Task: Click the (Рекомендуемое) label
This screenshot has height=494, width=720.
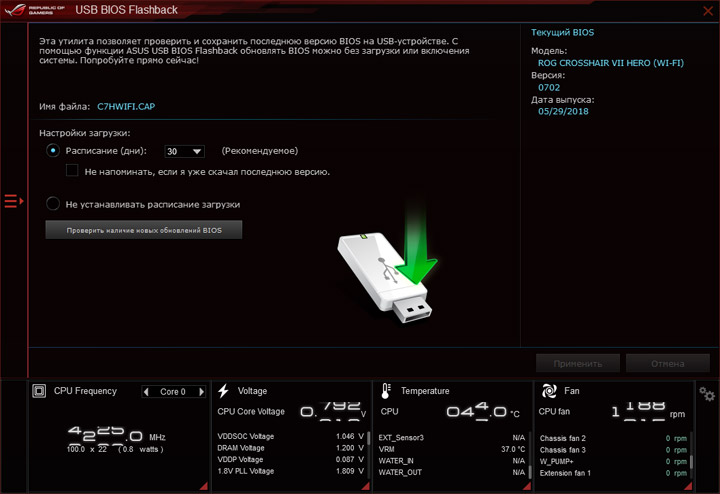Action: 260,151
